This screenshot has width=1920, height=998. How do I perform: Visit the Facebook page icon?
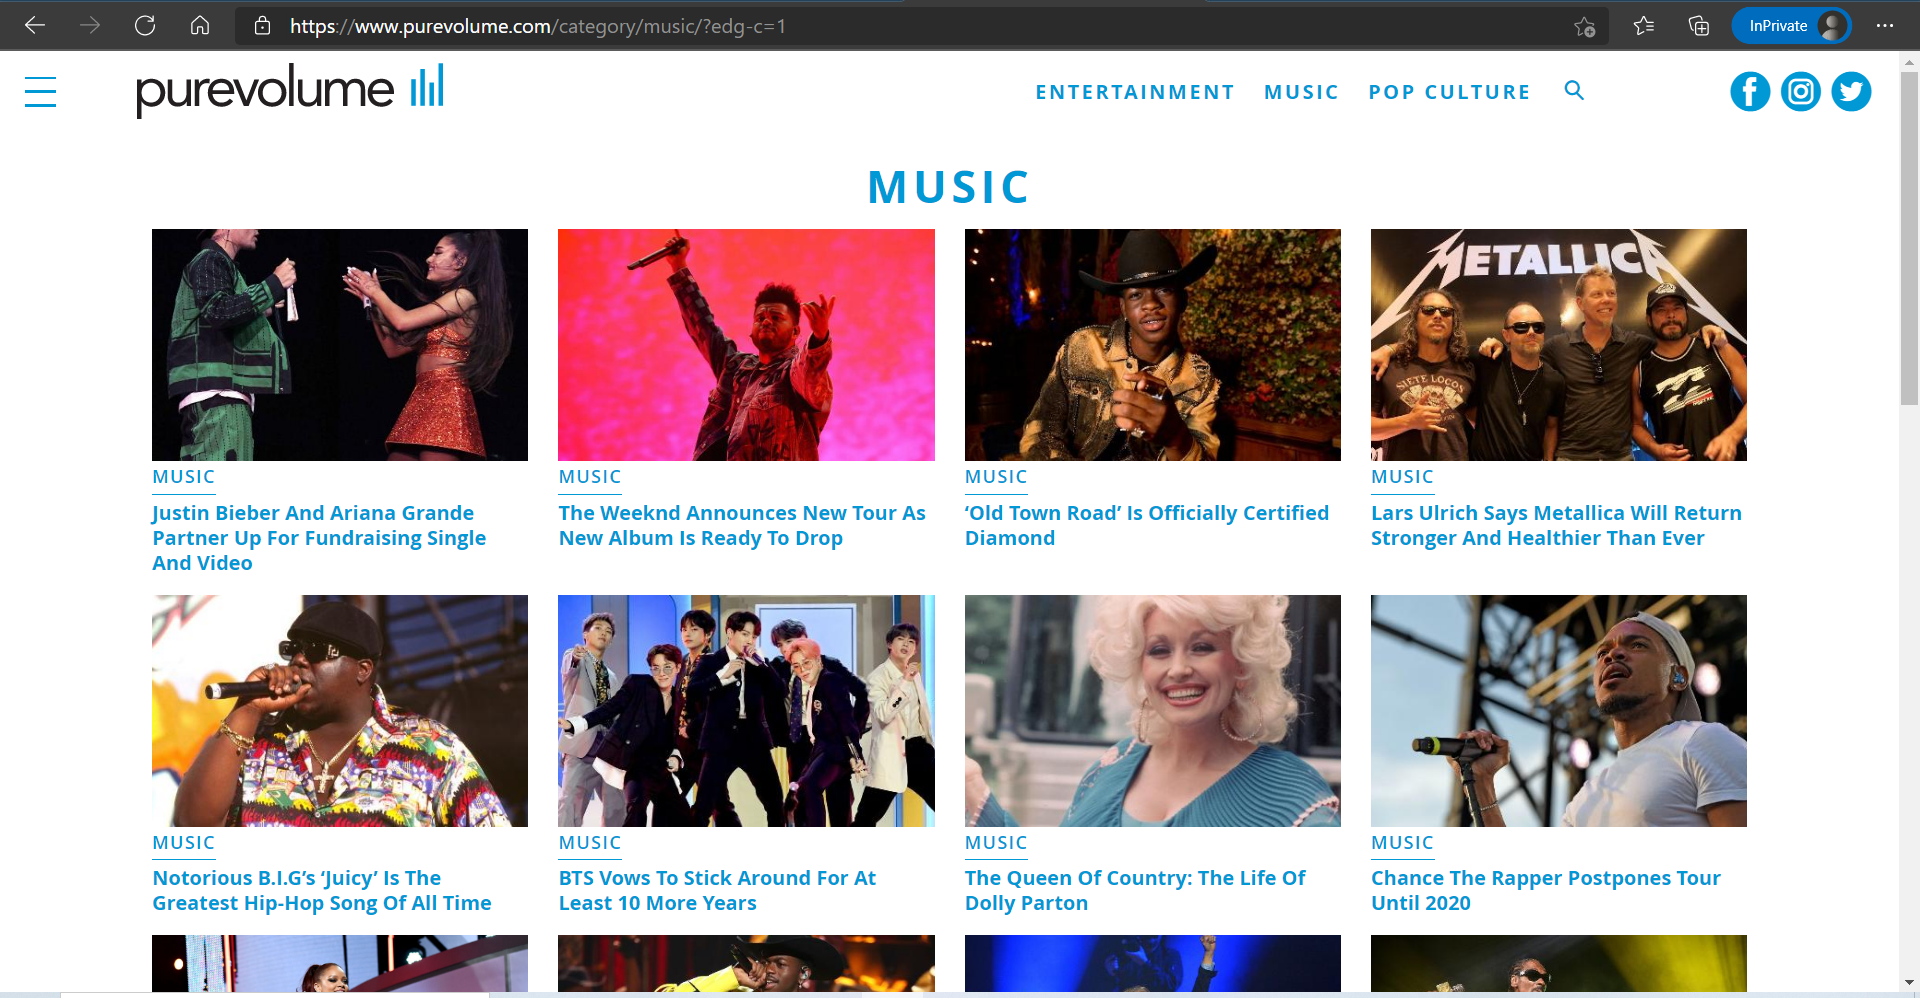click(1750, 92)
